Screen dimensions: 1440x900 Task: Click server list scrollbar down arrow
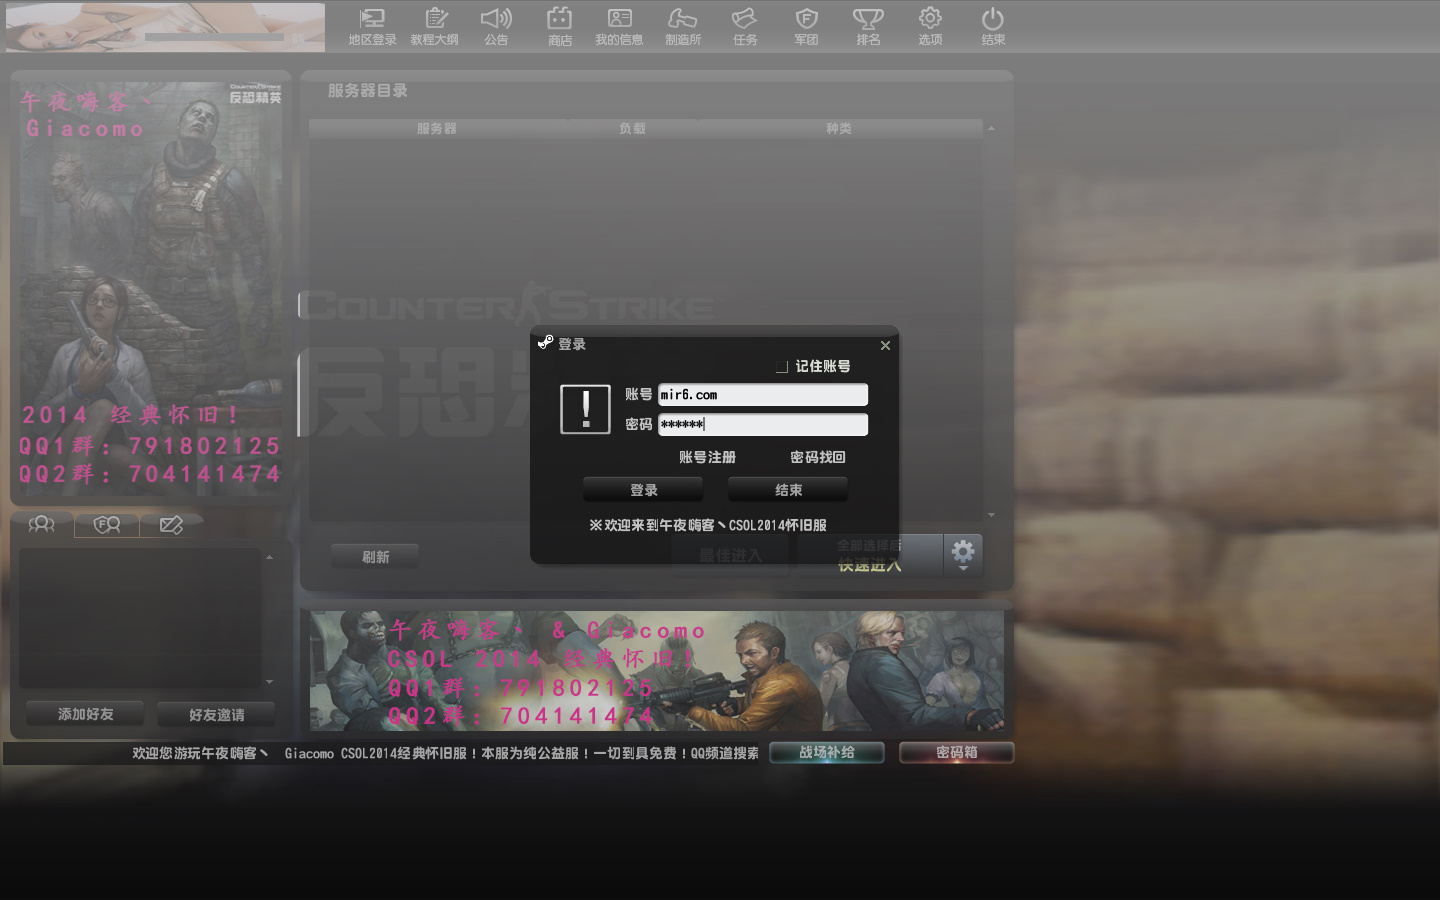(991, 515)
